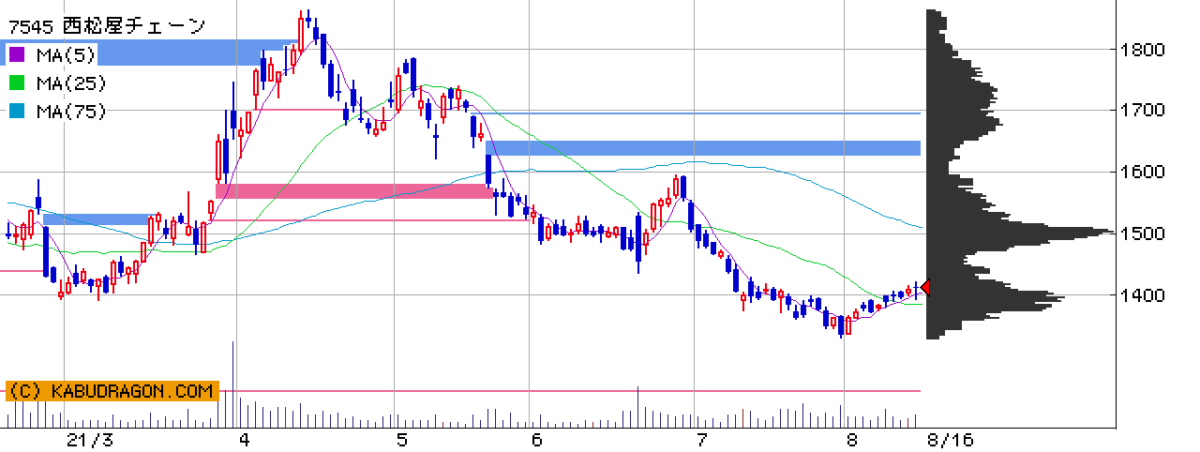Click the MA(75) legend label
This screenshot has width=1200, height=452.
tap(70, 111)
